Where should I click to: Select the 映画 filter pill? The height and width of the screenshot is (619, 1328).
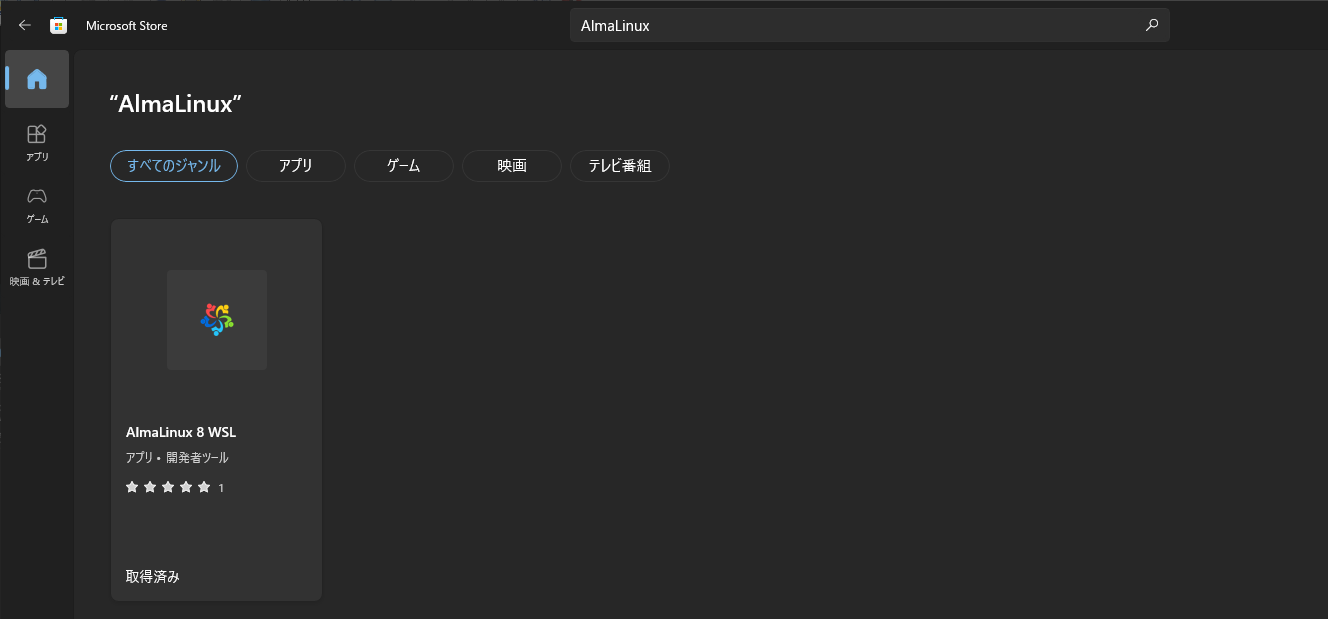[511, 166]
